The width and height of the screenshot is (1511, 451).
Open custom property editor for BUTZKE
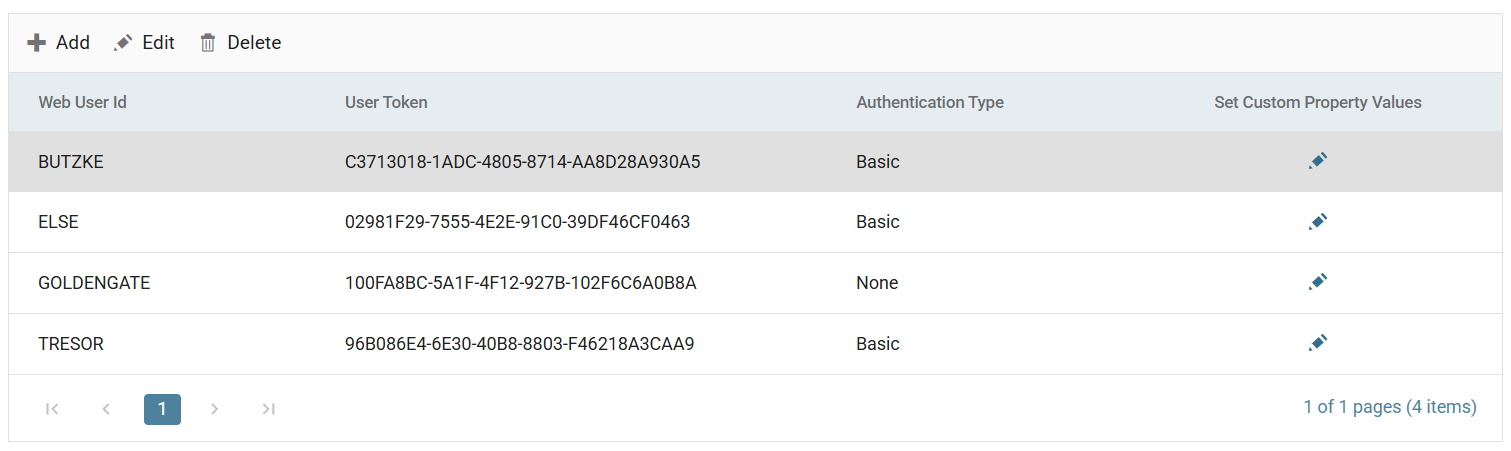pyautogui.click(x=1318, y=161)
